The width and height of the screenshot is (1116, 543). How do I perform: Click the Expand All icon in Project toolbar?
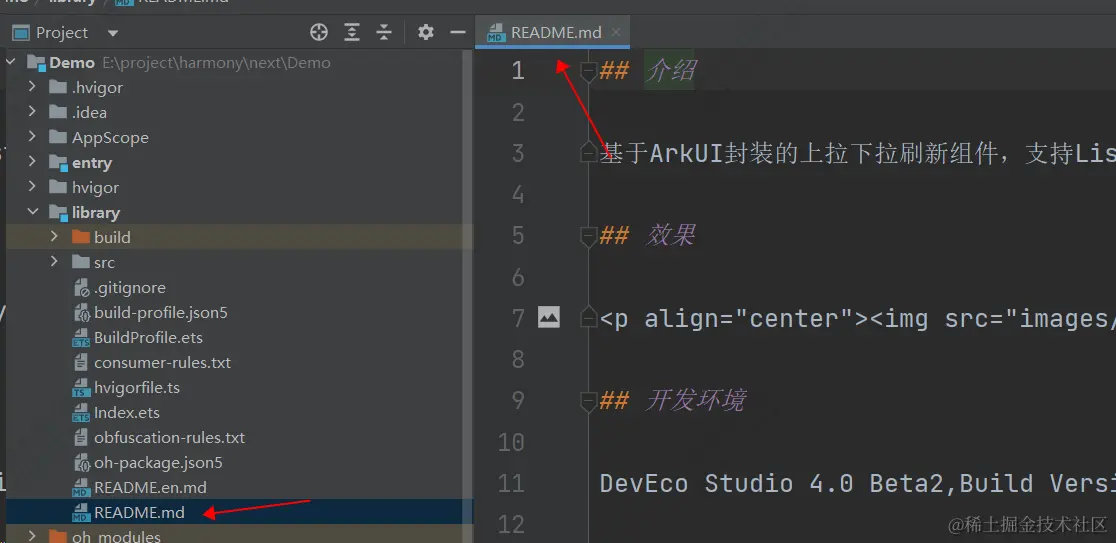[x=352, y=32]
